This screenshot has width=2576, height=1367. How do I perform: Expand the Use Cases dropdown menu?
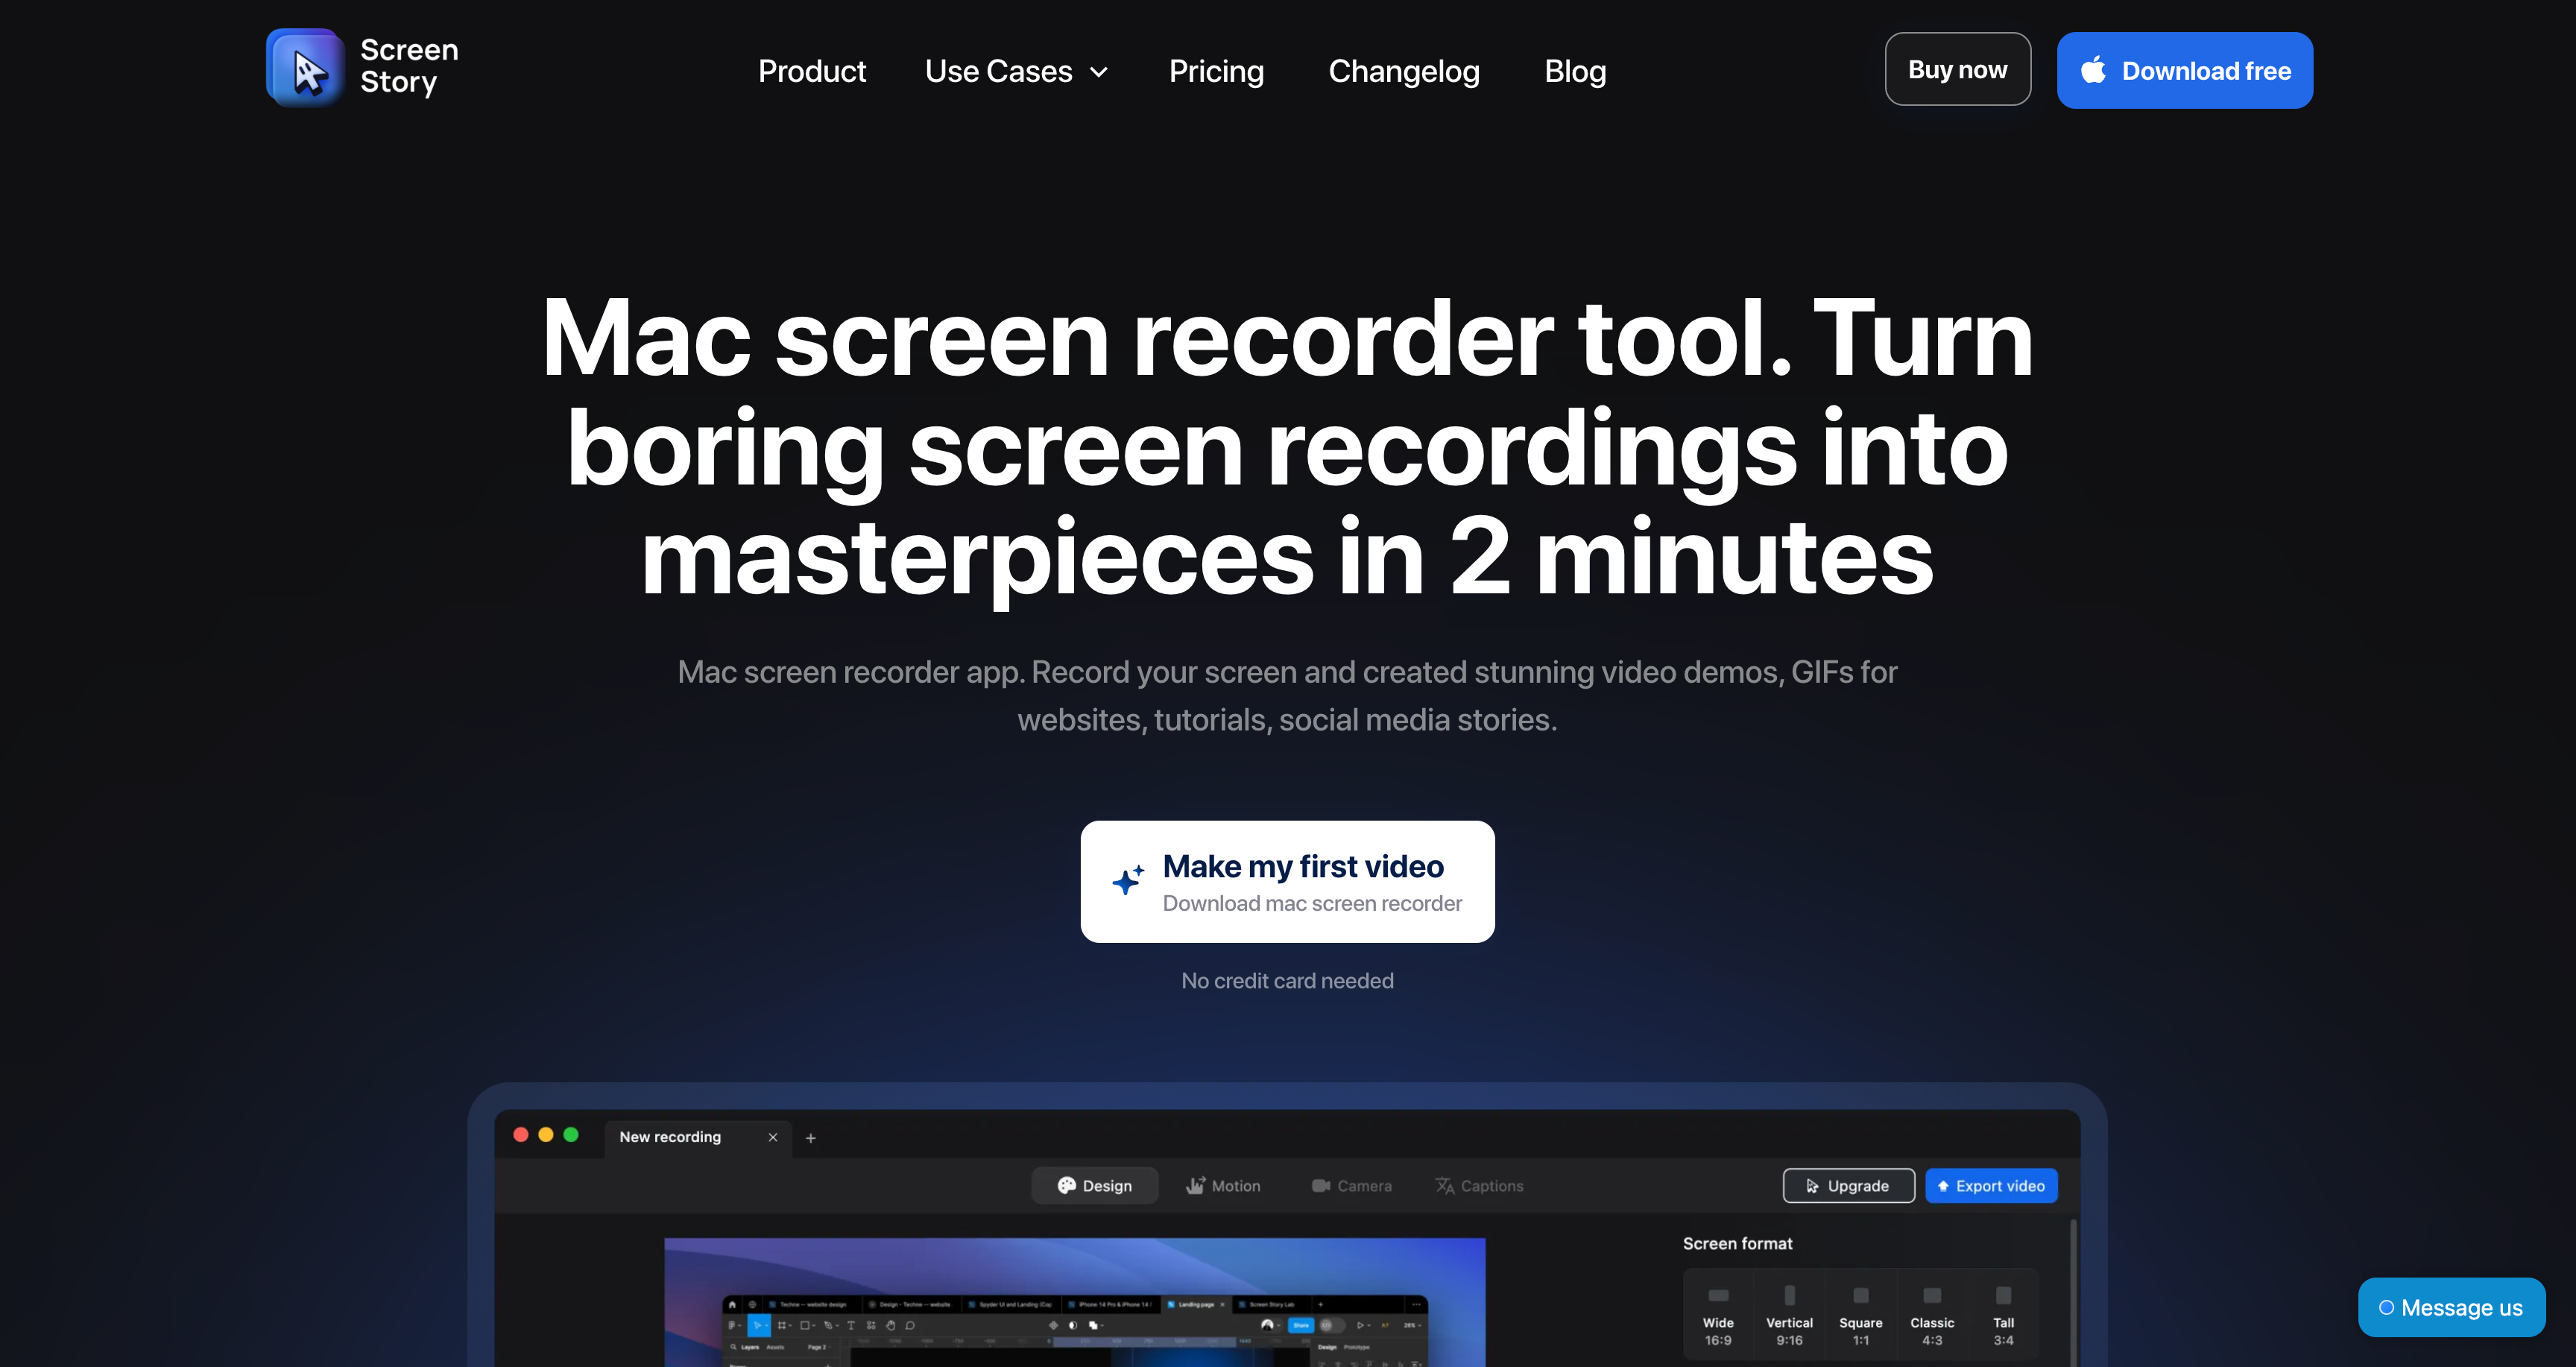pos(1016,71)
